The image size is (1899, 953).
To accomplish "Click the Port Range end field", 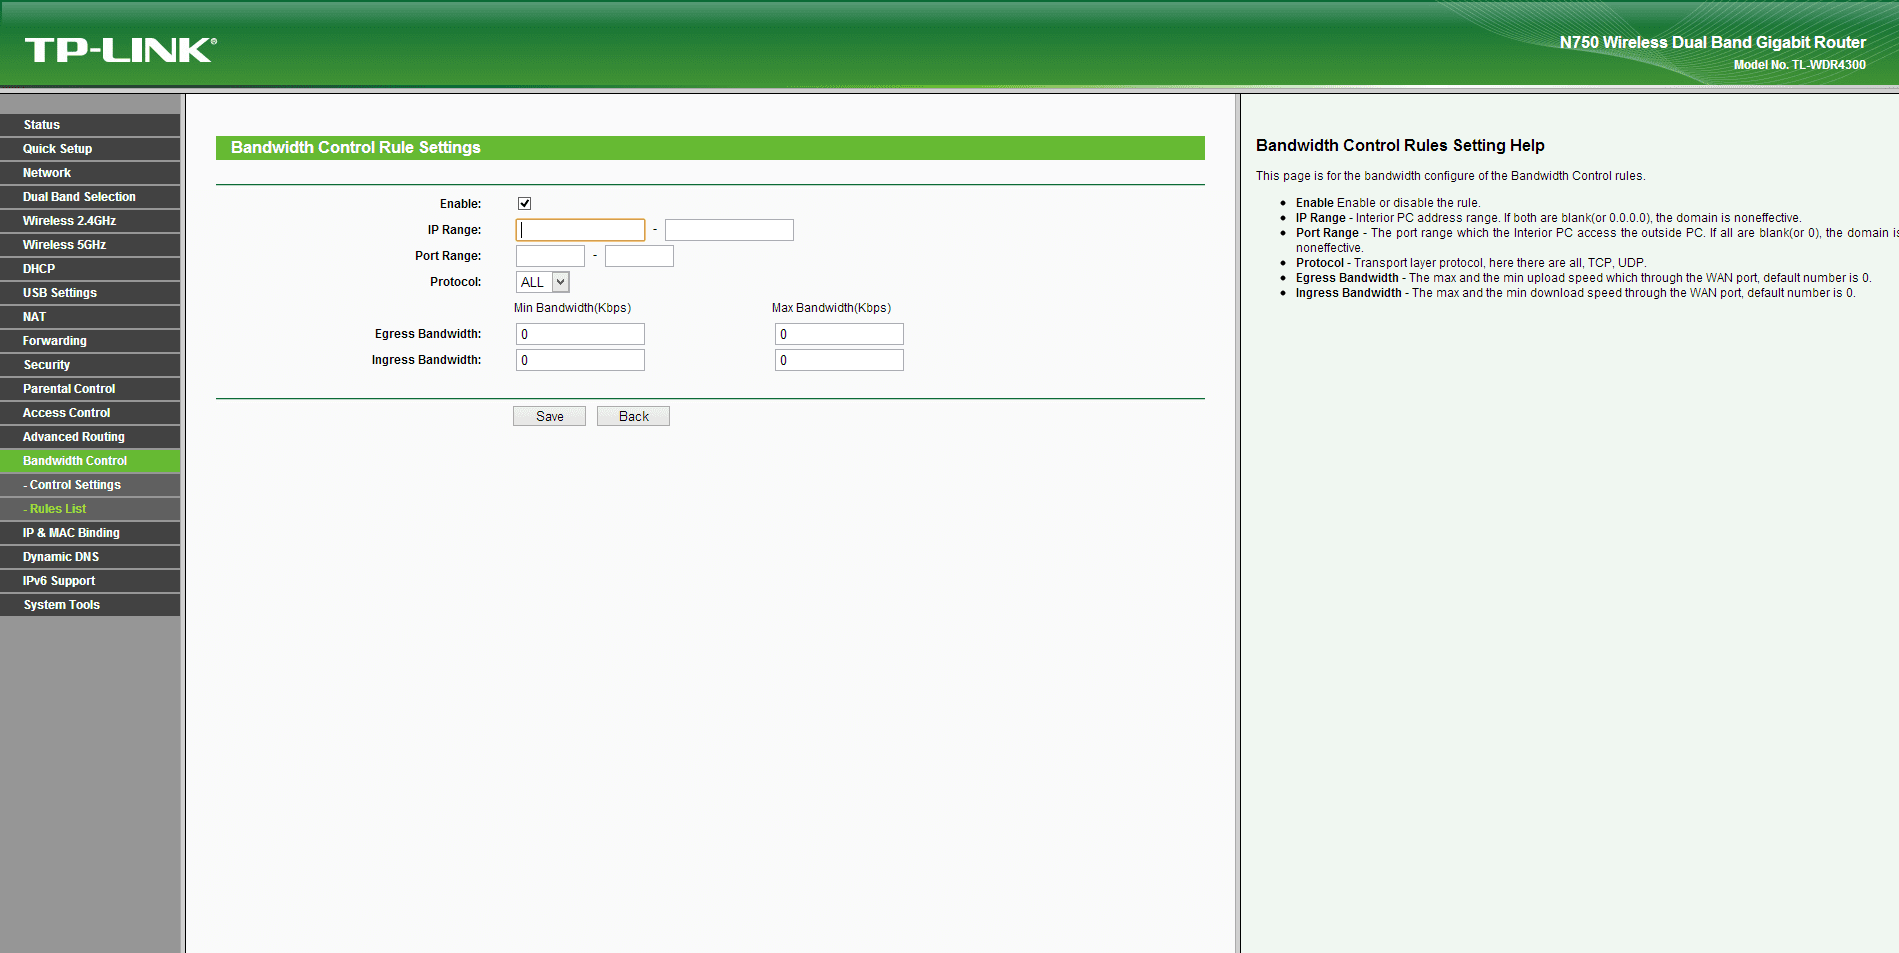I will pyautogui.click(x=639, y=256).
